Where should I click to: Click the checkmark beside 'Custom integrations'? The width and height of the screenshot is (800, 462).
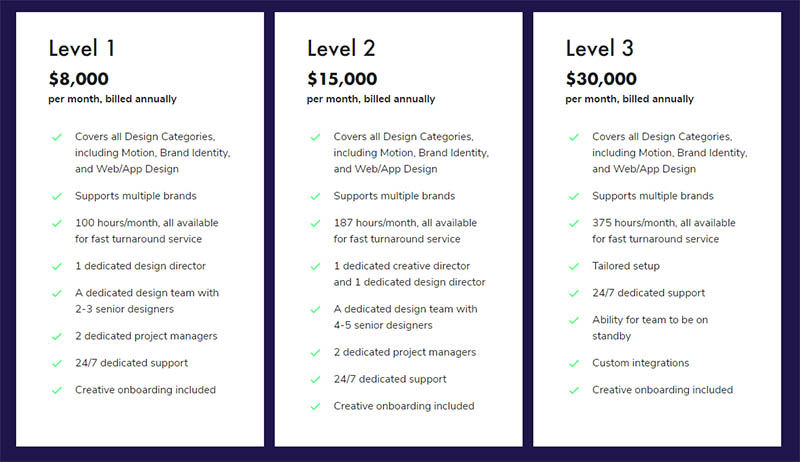pos(574,364)
